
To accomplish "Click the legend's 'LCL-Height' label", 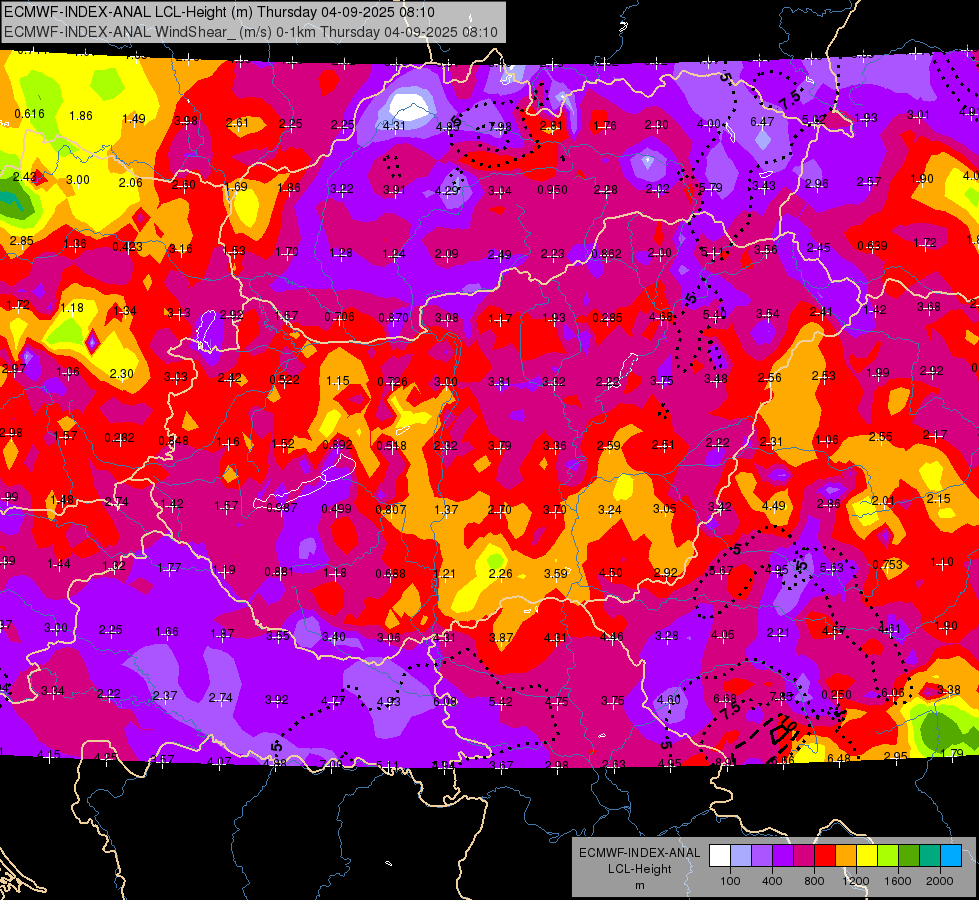I will 639,869.
